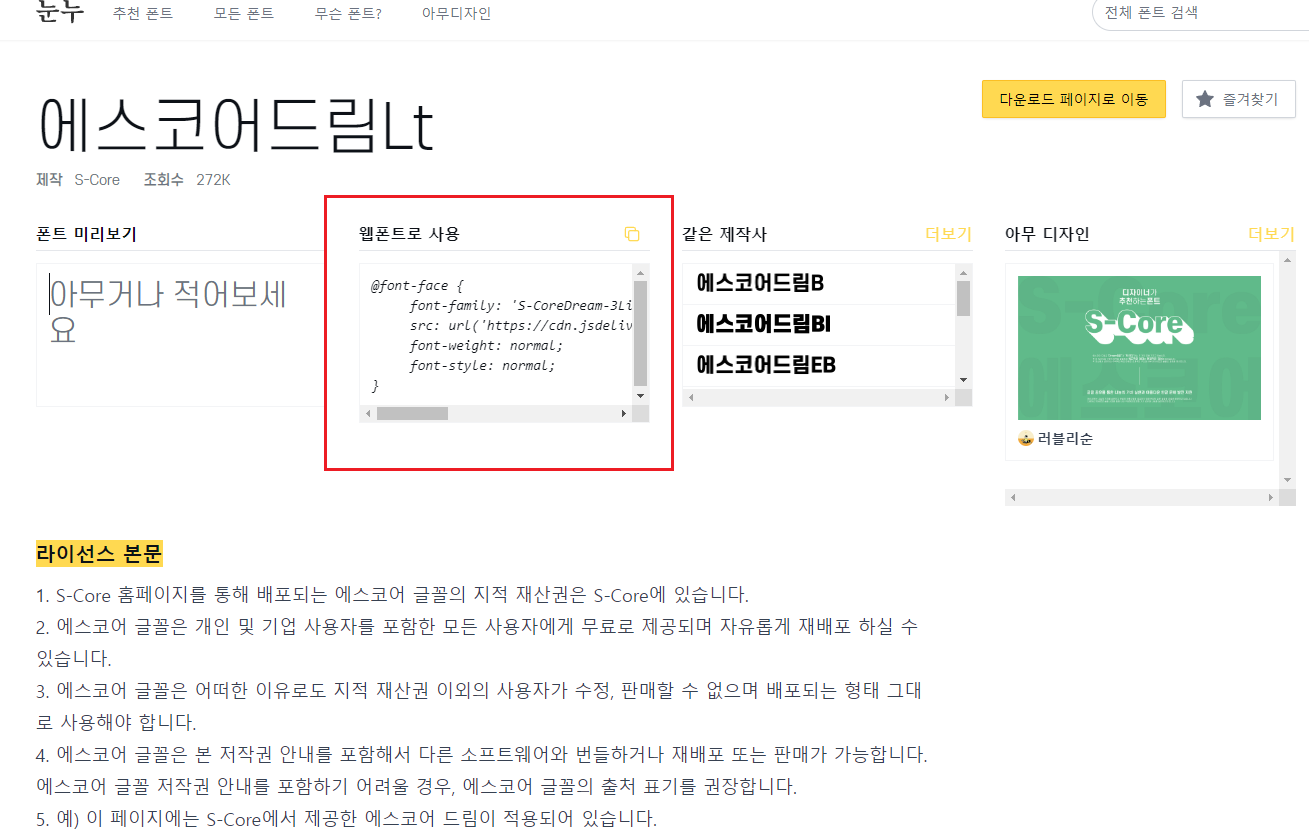Screen dimensions: 1309x831
Task: Click 더보기 next to 아무 디자인
Action: coord(1271,234)
